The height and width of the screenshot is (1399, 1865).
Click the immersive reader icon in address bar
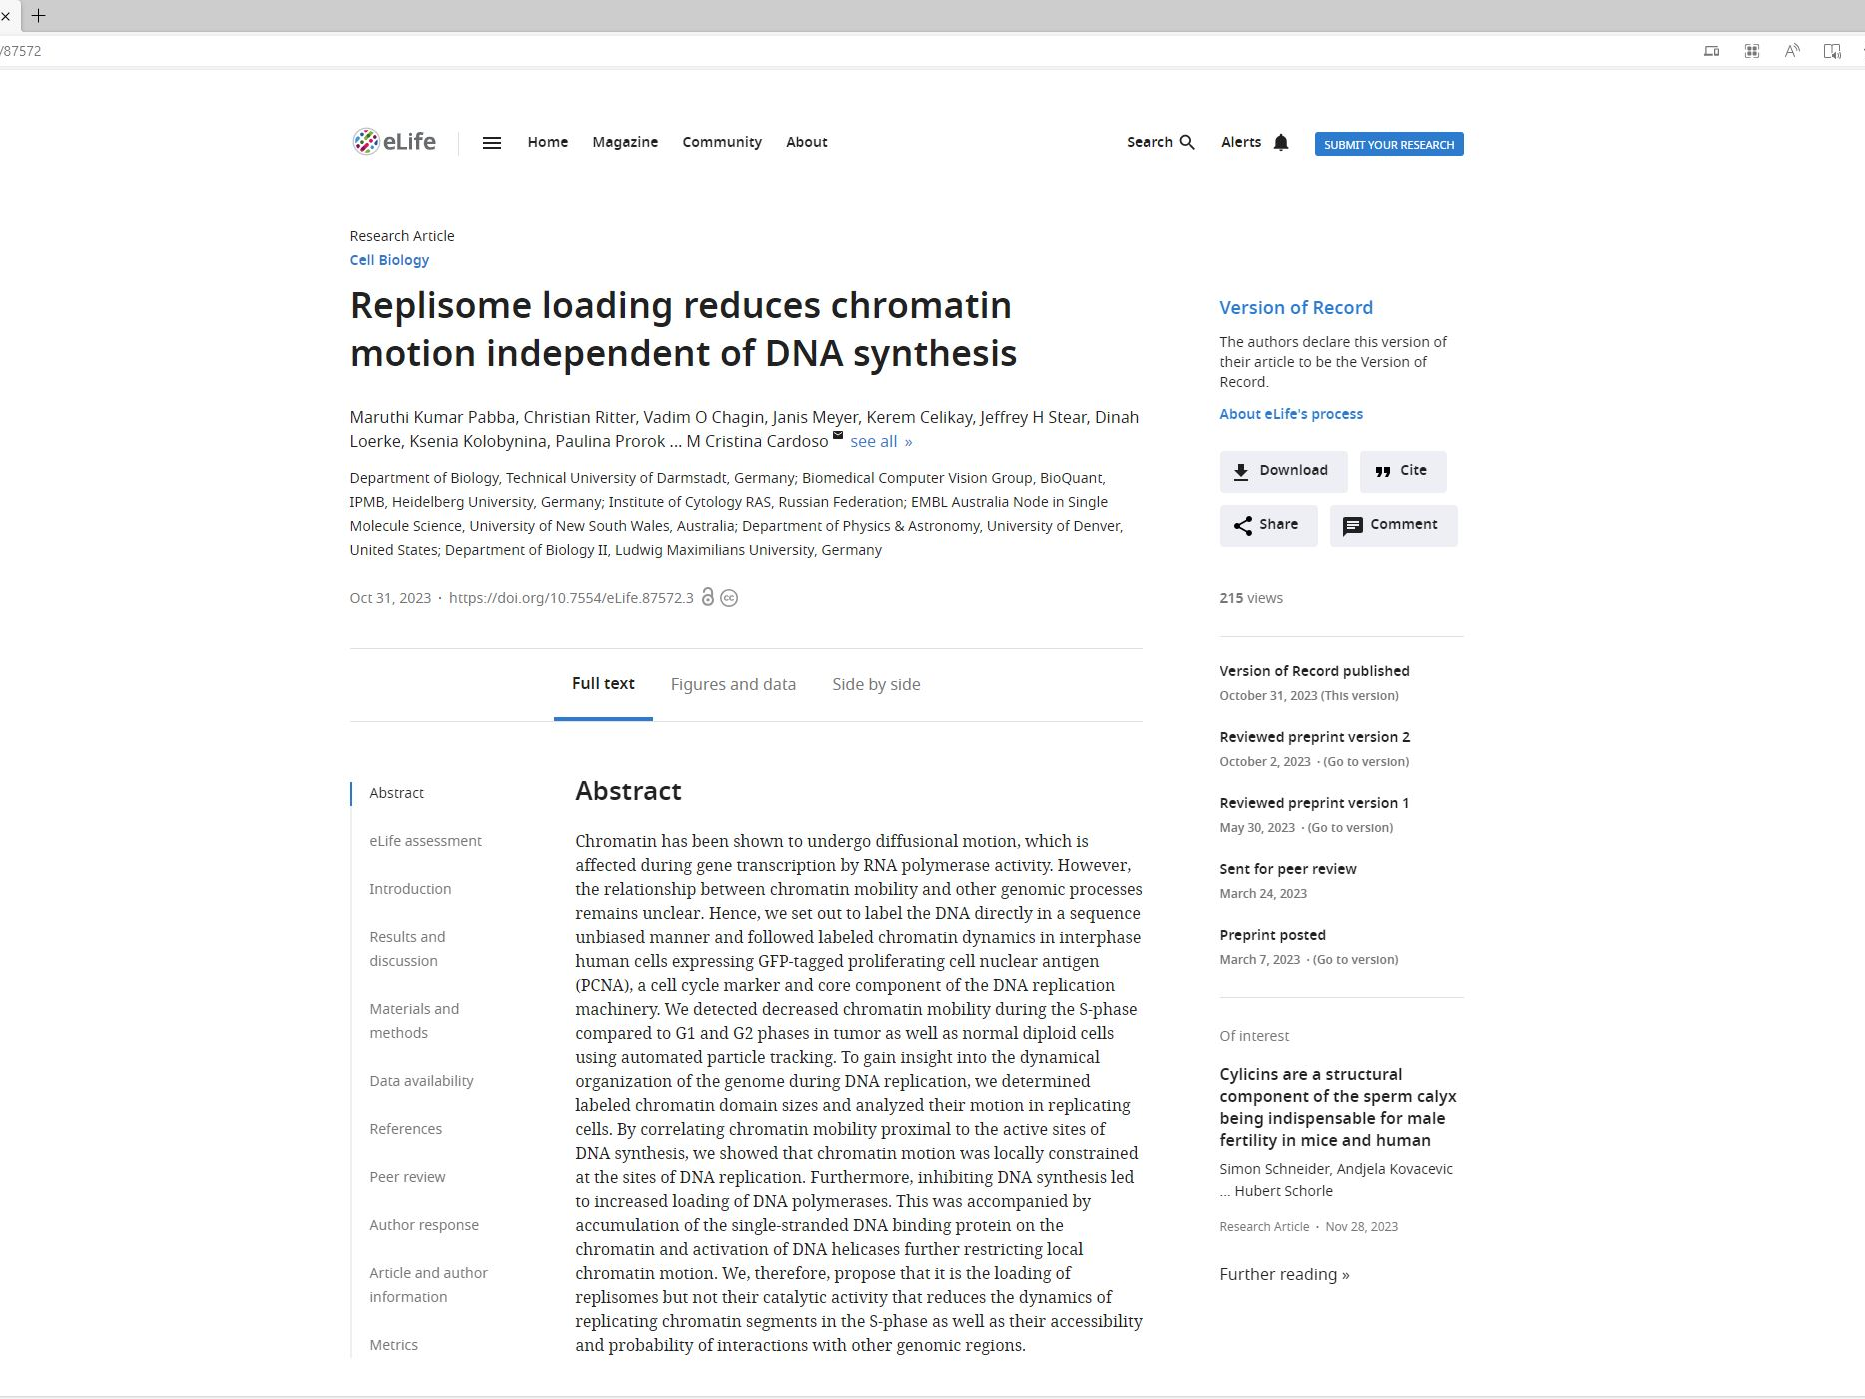1832,51
